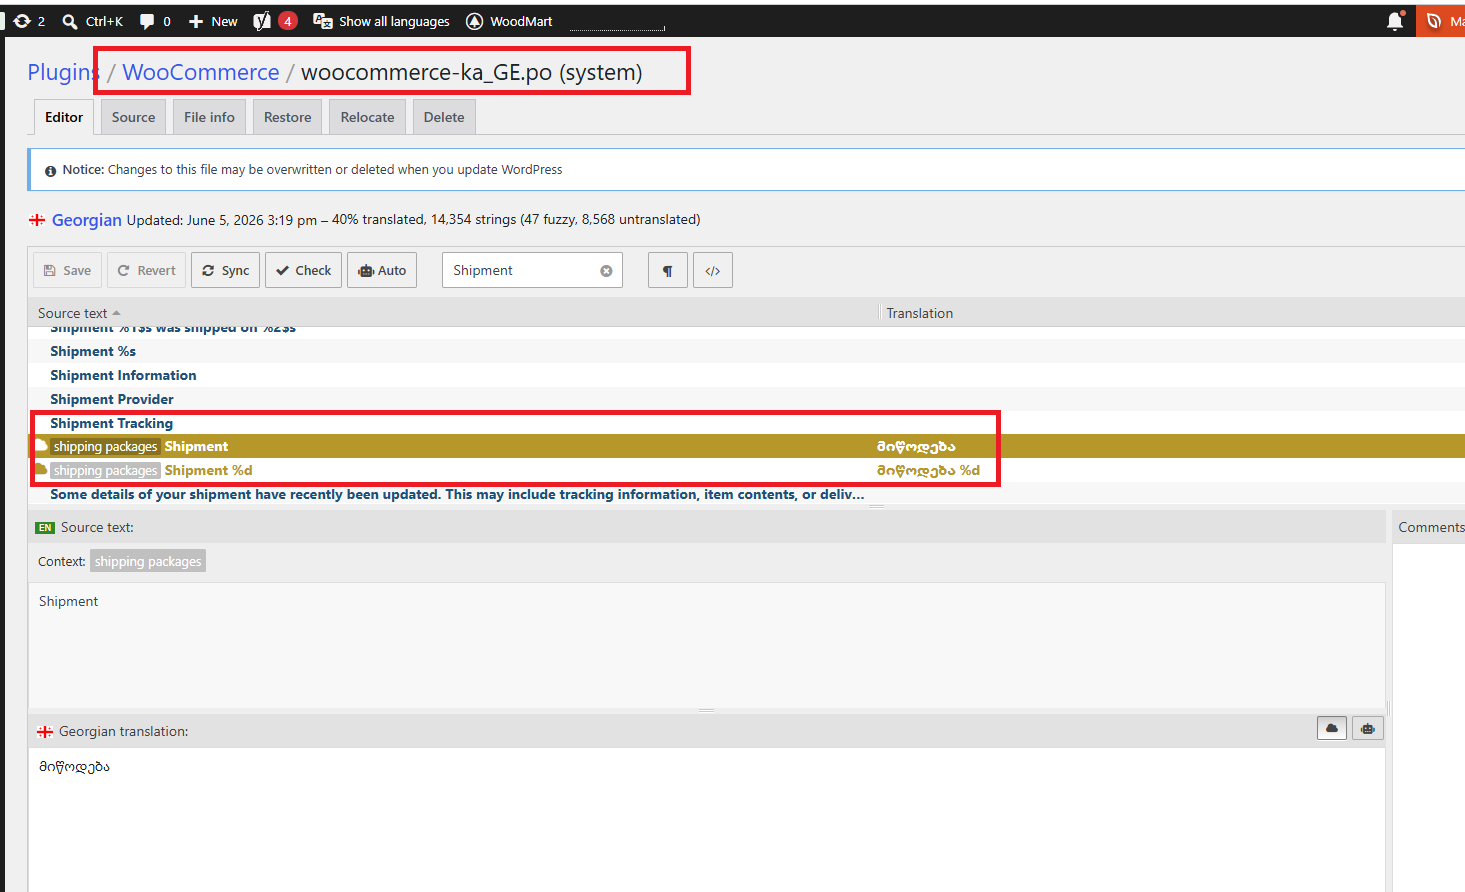Open the Delete tab
Screen dimensions: 1465x892
(x=444, y=117)
